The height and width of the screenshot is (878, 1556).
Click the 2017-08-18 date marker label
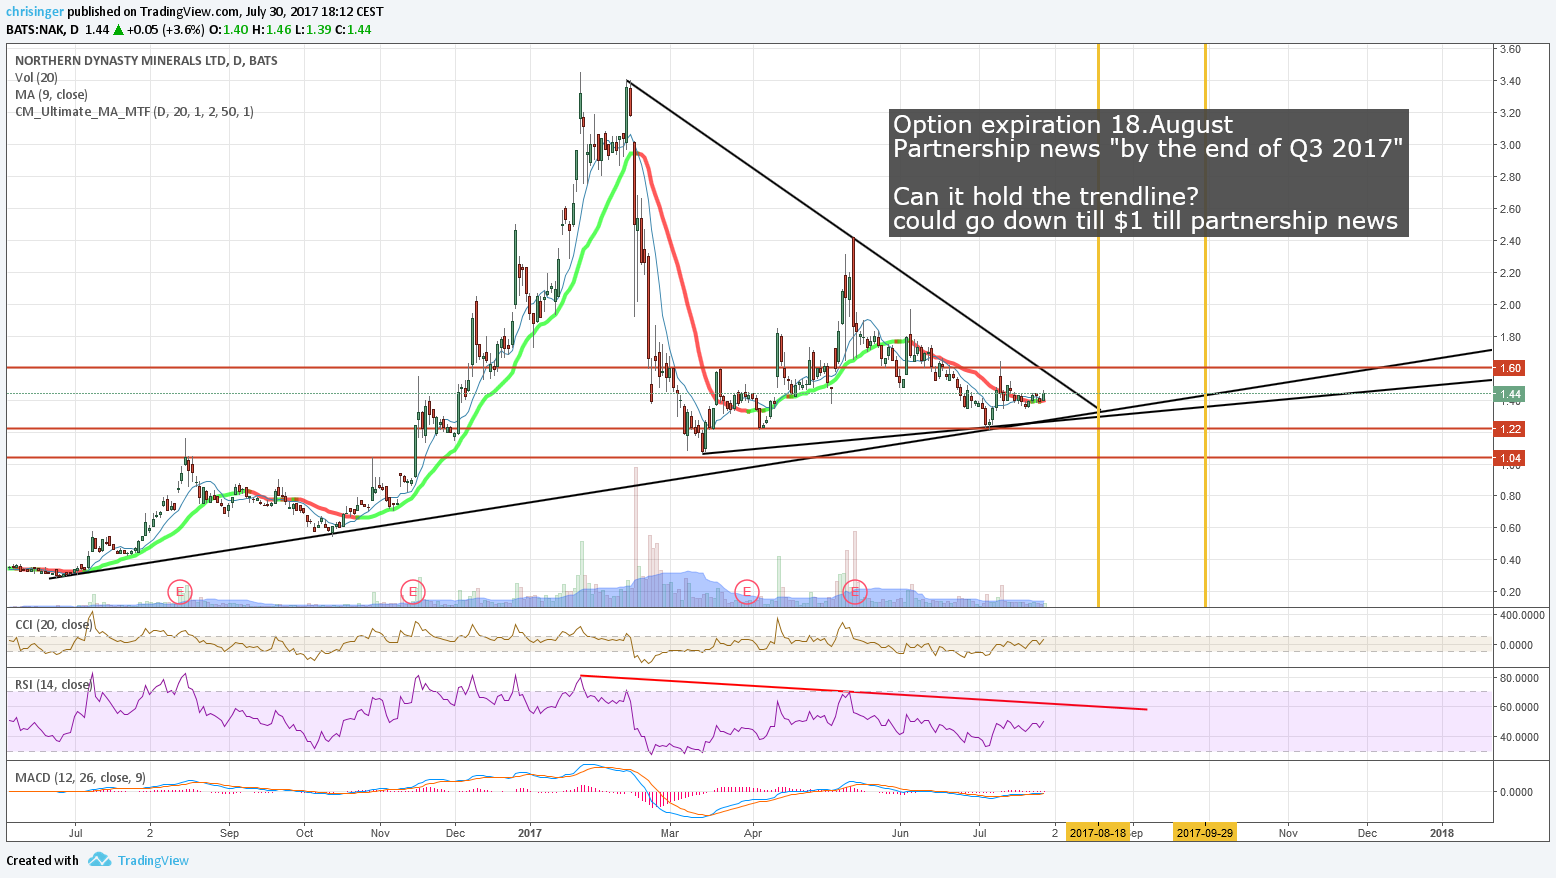click(1097, 833)
